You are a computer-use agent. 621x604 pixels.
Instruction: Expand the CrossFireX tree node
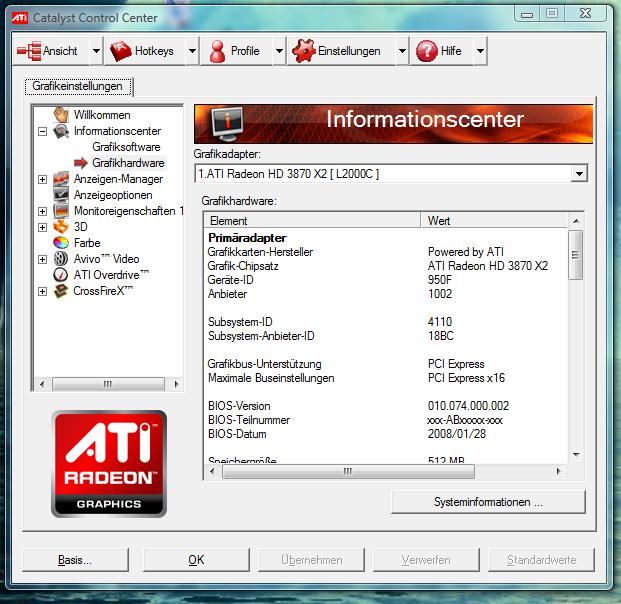tap(42, 291)
